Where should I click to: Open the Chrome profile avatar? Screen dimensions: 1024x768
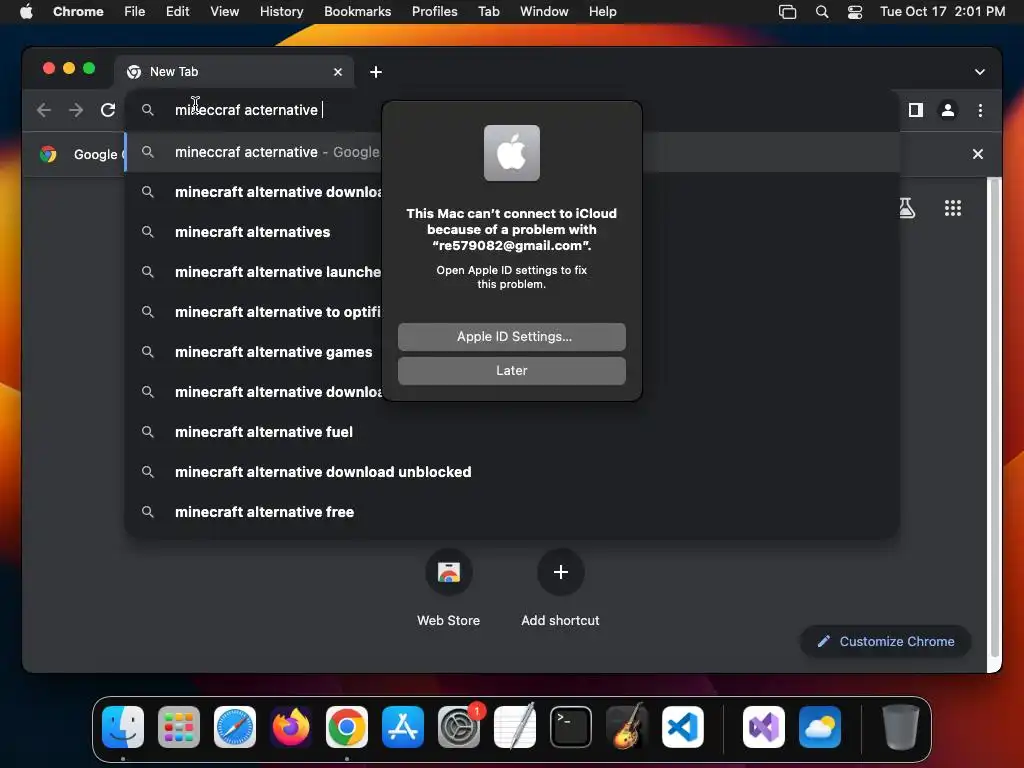click(948, 110)
